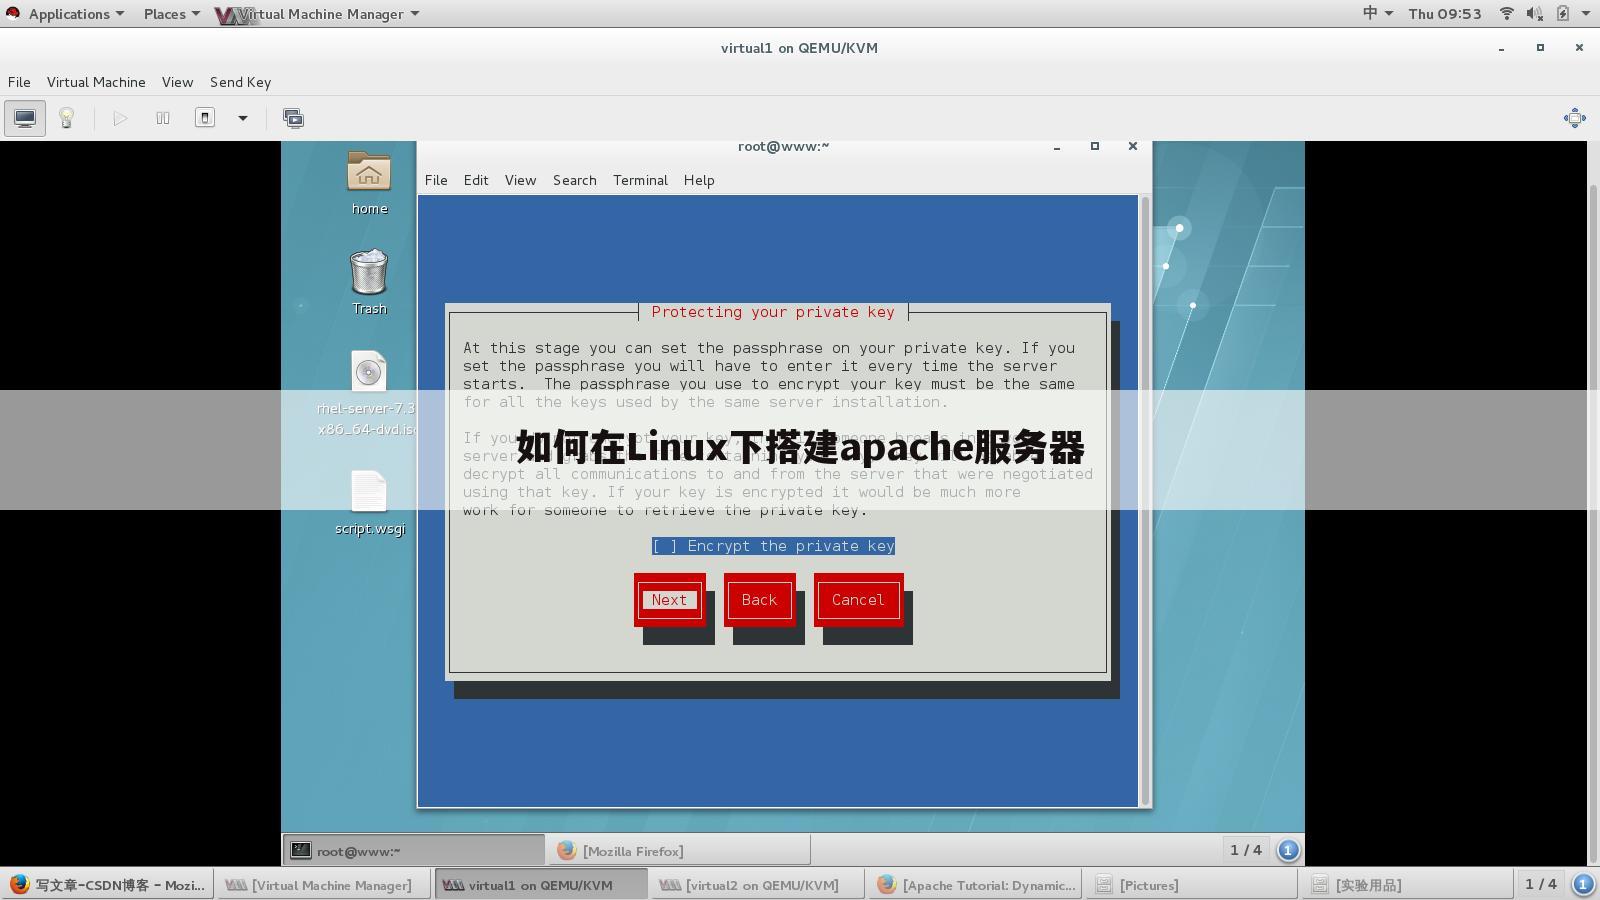Click Next in the key dialog
The width and height of the screenshot is (1600, 900).
[669, 600]
